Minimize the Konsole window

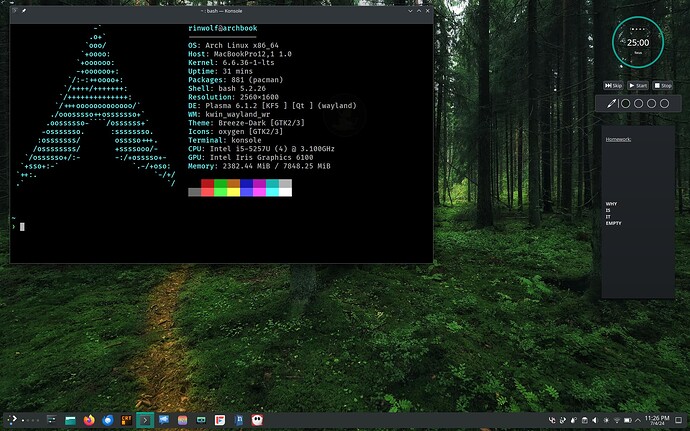[410, 11]
